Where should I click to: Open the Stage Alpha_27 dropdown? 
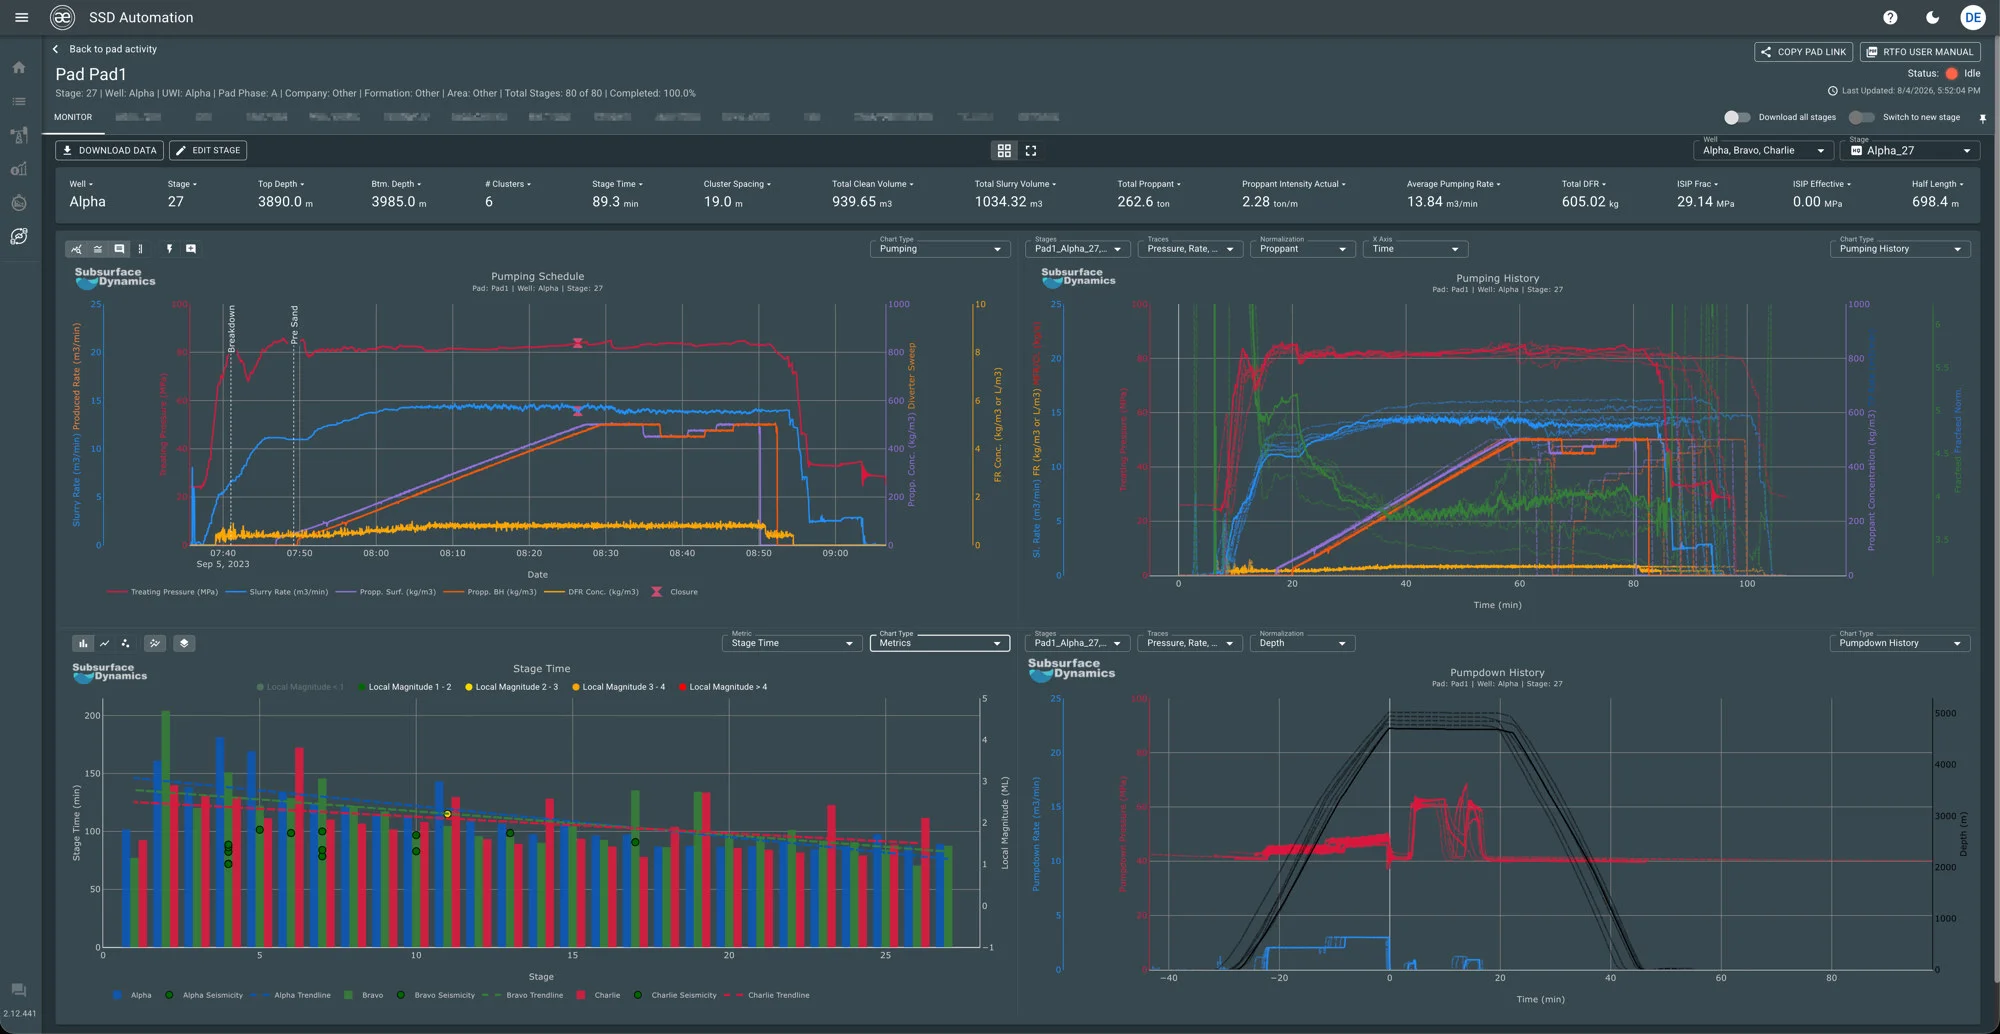point(1910,150)
